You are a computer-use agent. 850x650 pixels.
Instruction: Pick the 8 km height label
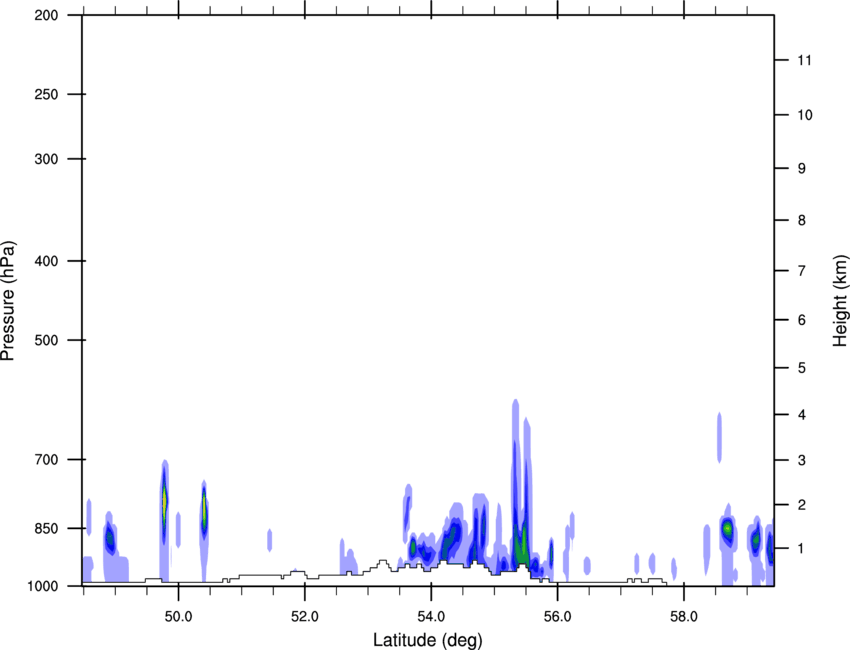pyautogui.click(x=801, y=220)
